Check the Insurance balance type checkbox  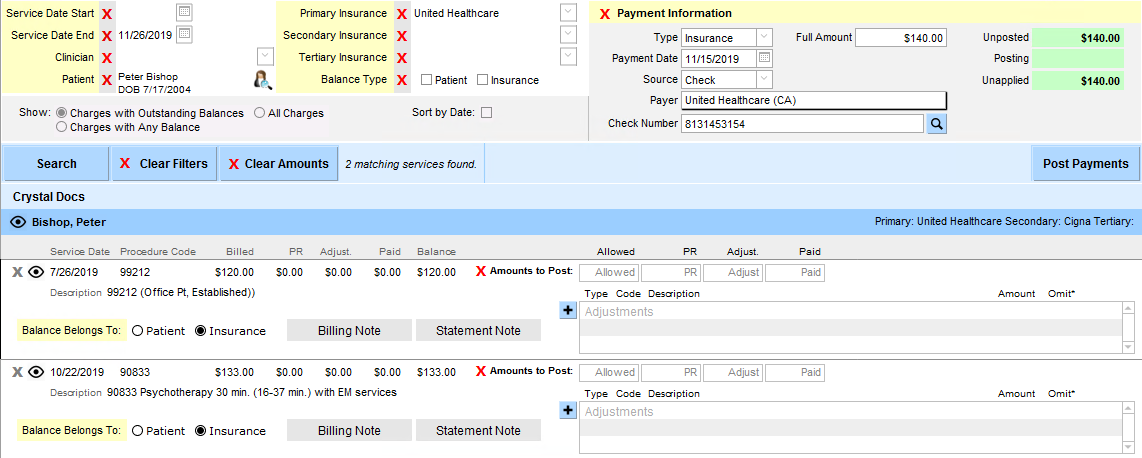[x=483, y=80]
